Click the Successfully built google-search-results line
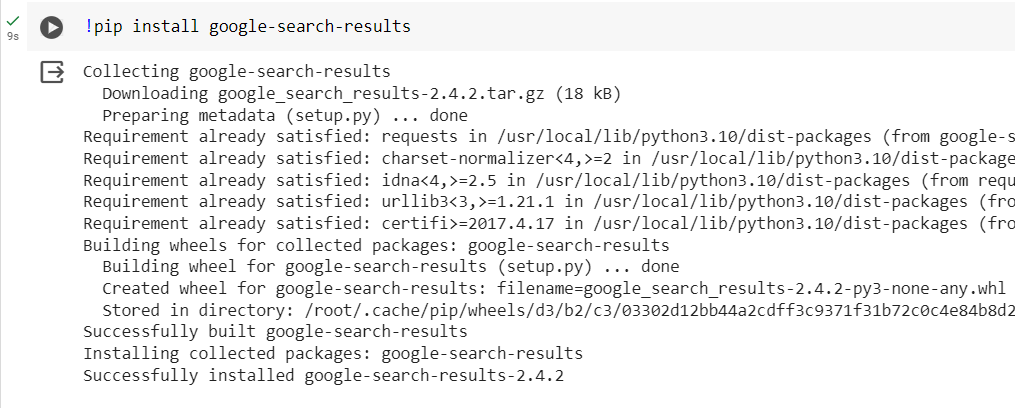 (275, 332)
